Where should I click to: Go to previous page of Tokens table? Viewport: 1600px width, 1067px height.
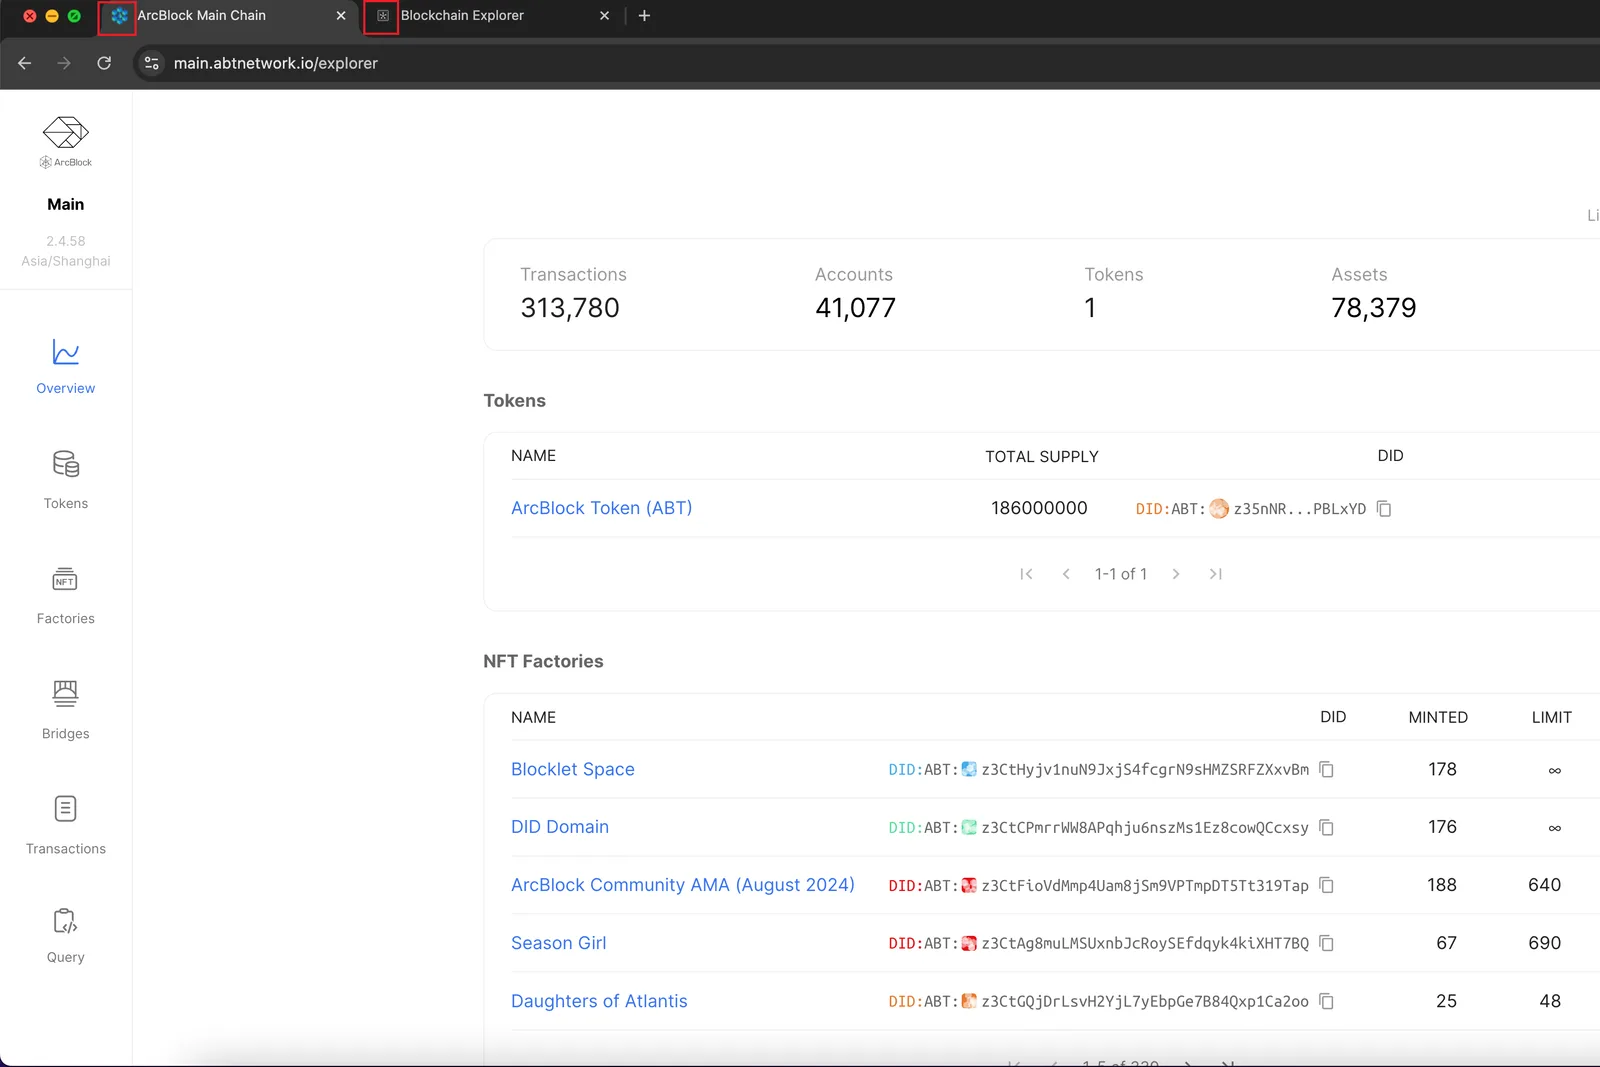[1066, 574]
